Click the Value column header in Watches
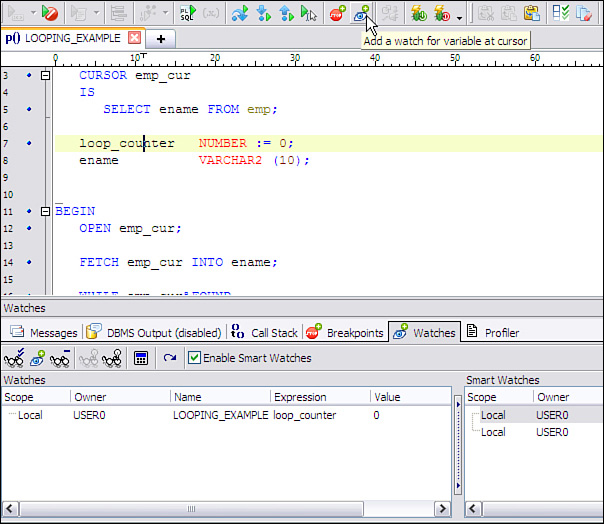 (410, 397)
